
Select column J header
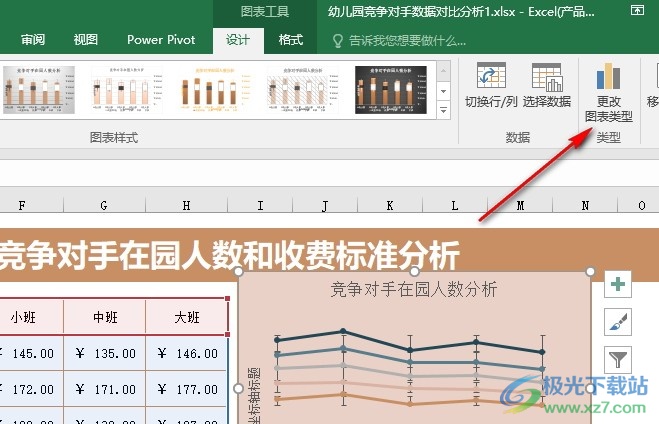click(x=325, y=205)
